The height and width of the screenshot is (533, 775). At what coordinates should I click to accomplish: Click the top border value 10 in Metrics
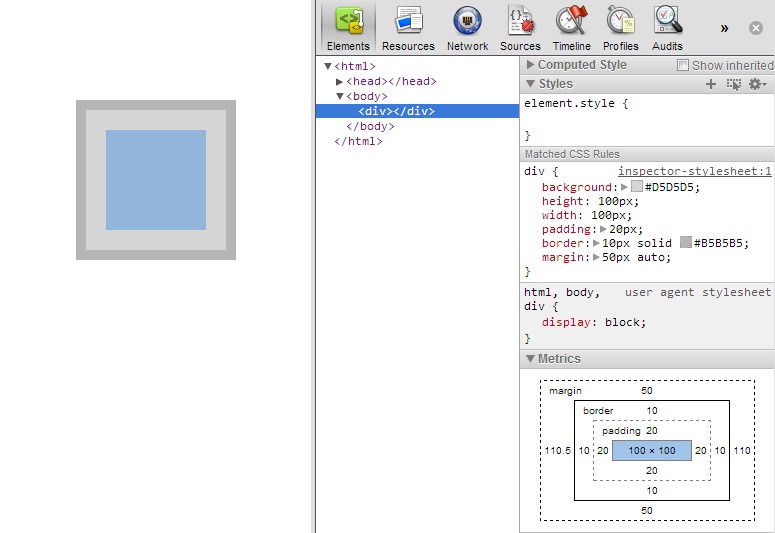[x=652, y=410]
